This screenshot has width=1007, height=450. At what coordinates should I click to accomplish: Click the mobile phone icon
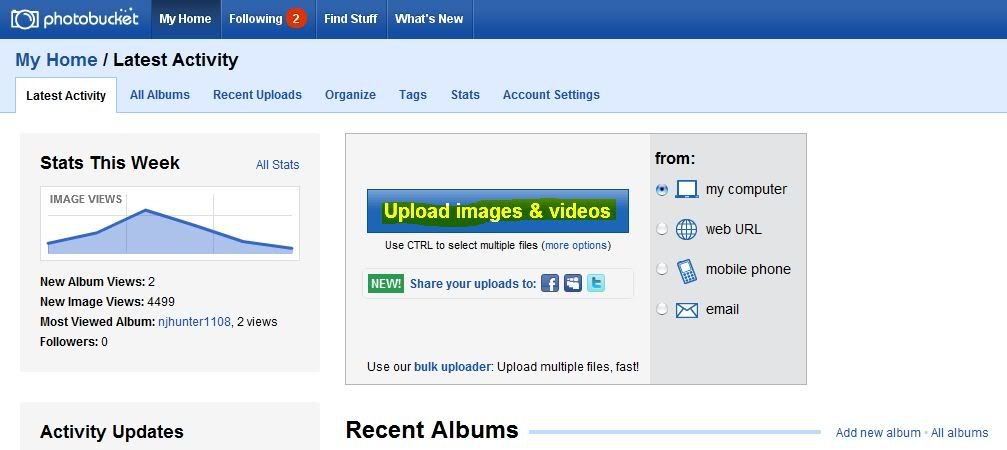click(687, 270)
